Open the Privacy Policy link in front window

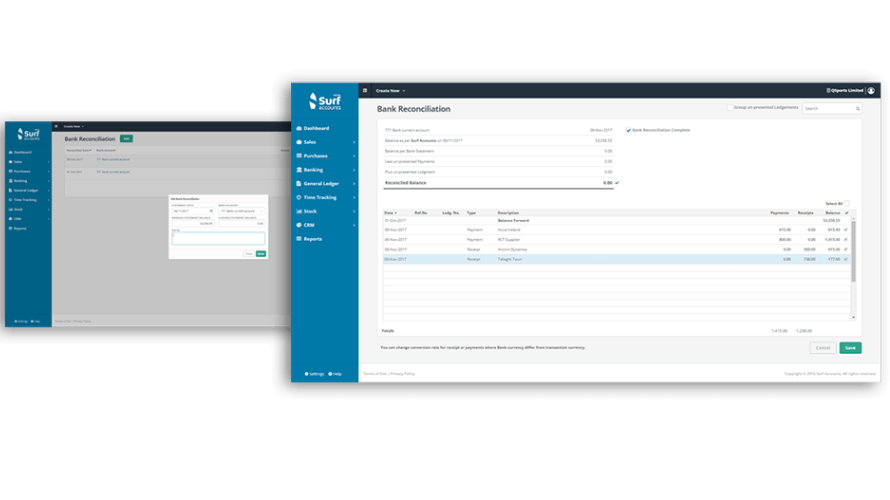[x=402, y=373]
